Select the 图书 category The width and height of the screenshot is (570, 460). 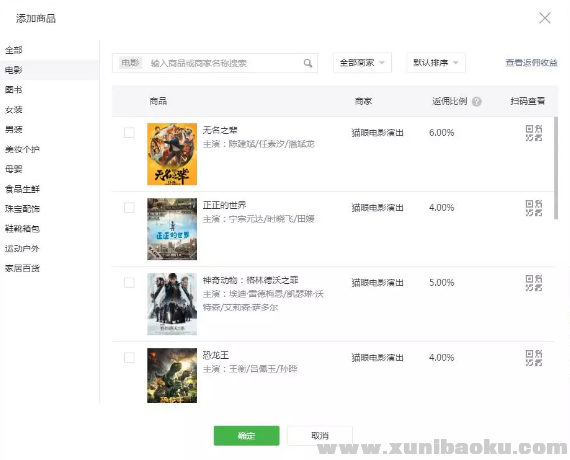(14, 90)
